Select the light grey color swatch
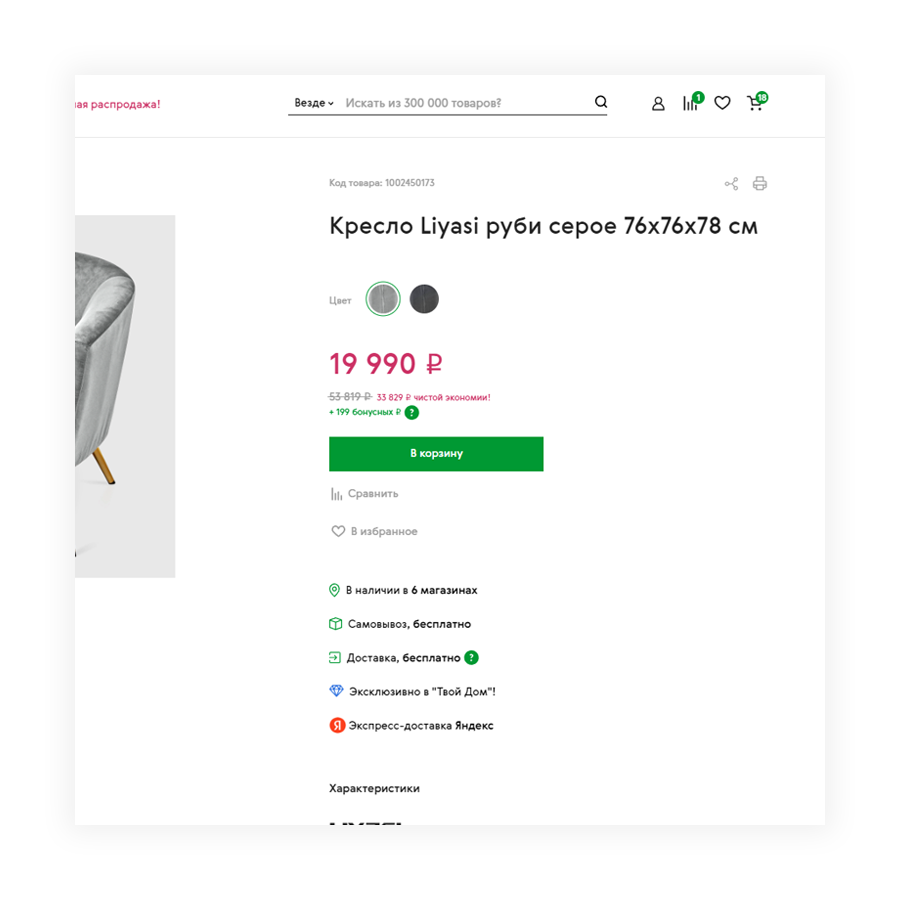Screen dimensions: 900x900 [383, 299]
